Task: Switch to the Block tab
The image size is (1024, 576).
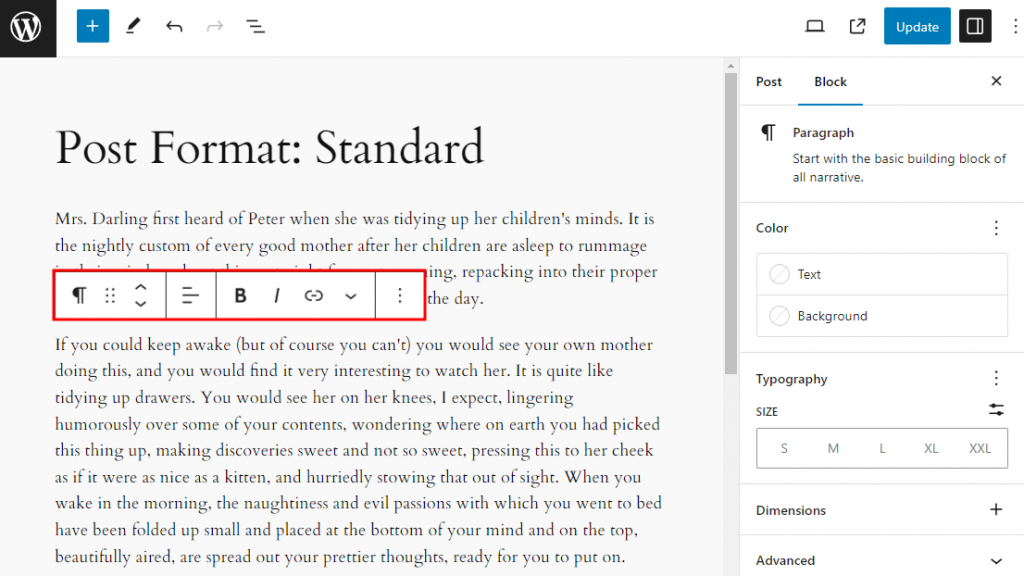Action: tap(830, 81)
